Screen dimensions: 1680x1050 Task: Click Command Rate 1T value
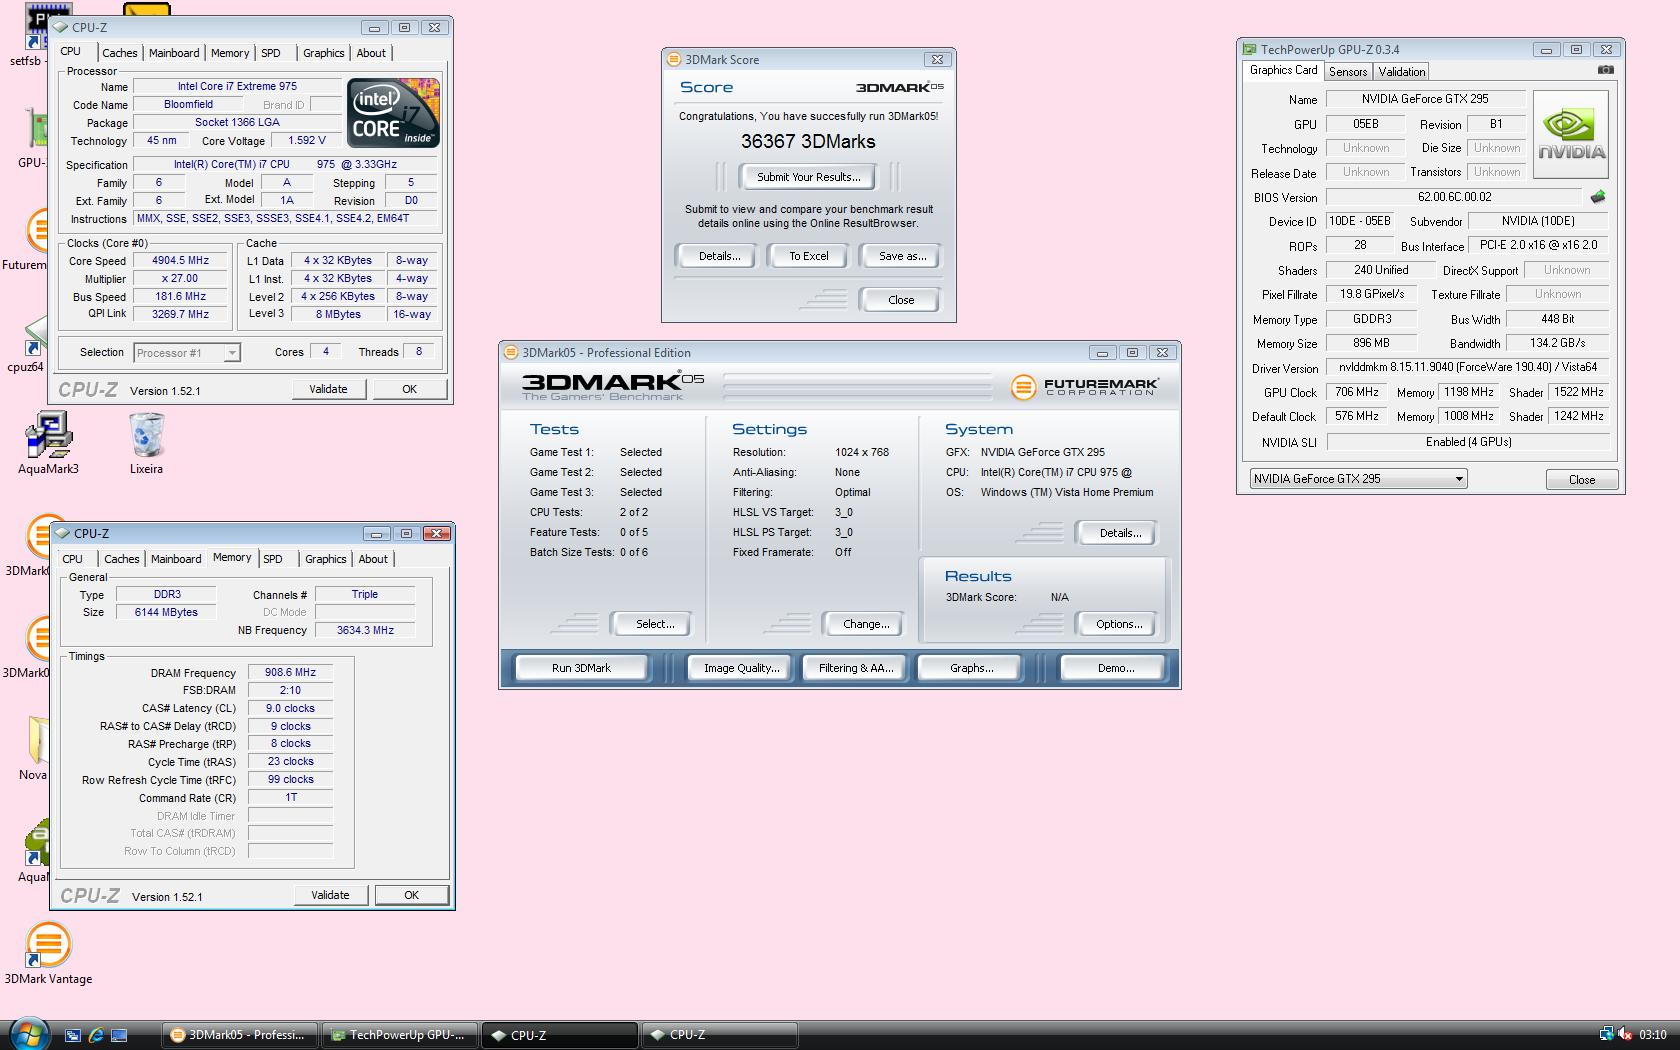click(x=291, y=798)
